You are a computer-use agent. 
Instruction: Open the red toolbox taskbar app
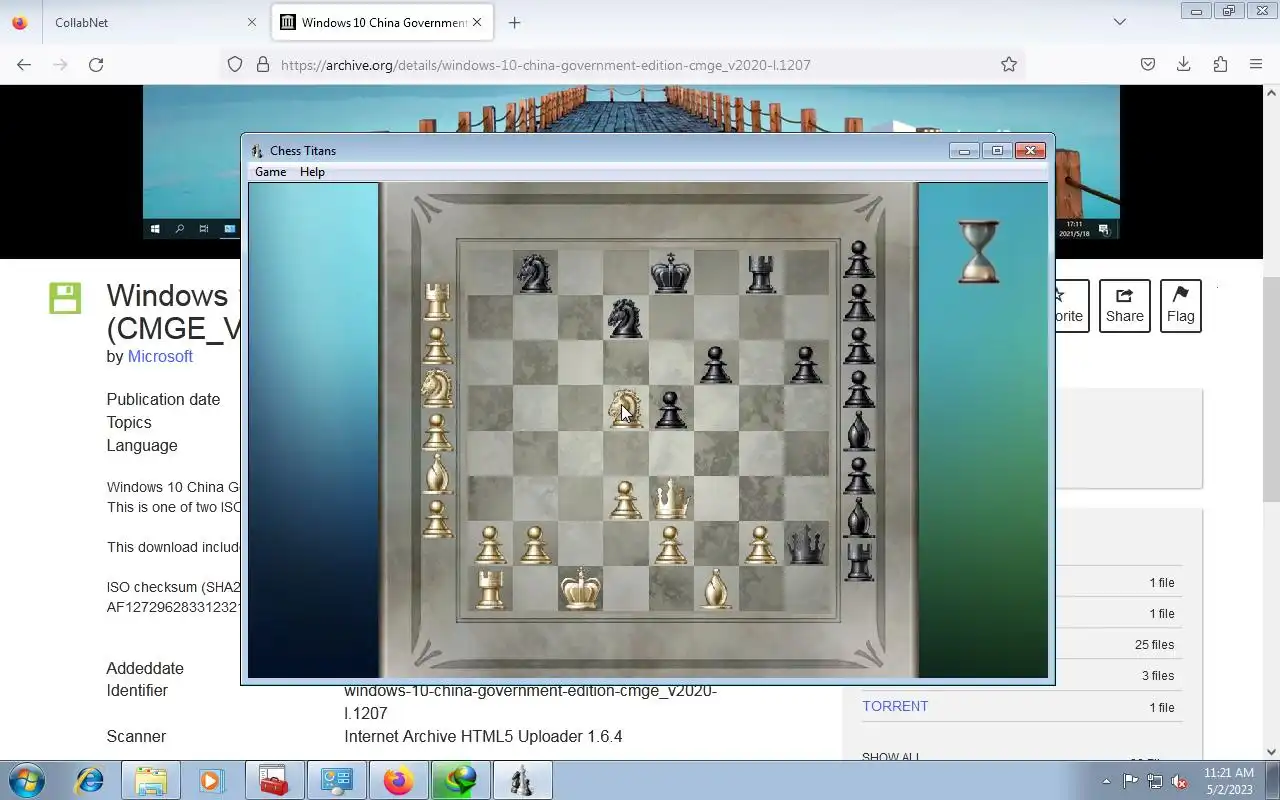[273, 780]
